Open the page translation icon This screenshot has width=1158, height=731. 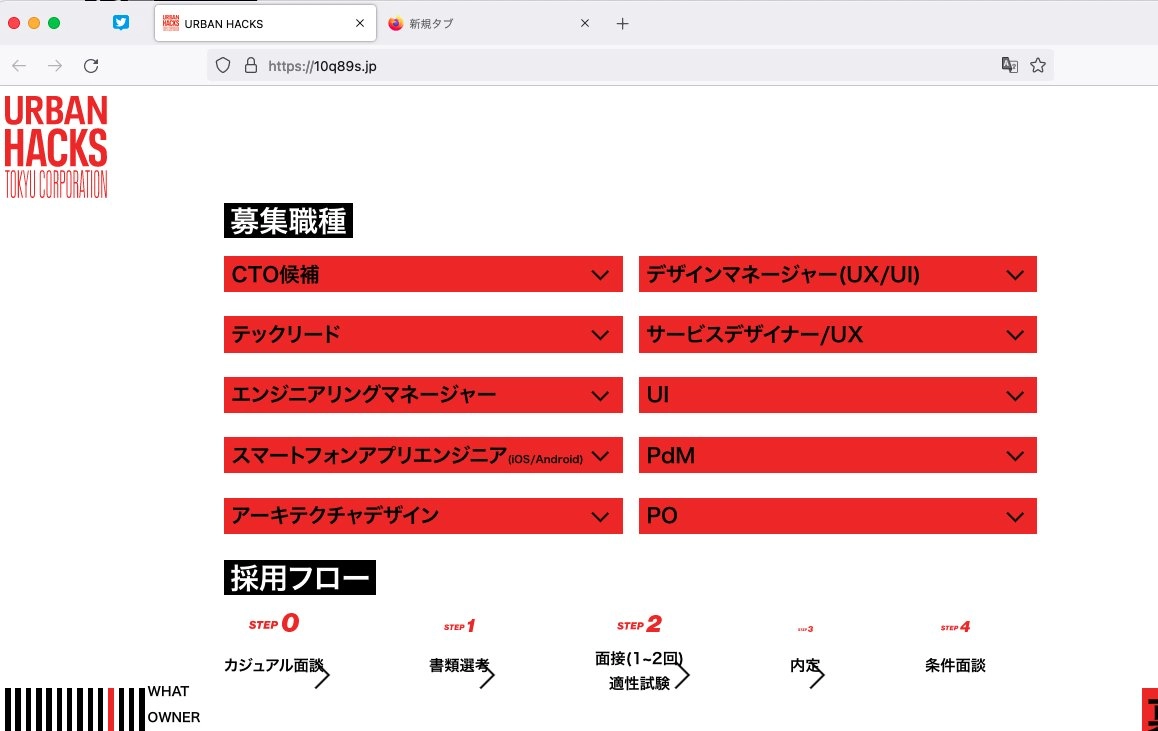click(1010, 66)
